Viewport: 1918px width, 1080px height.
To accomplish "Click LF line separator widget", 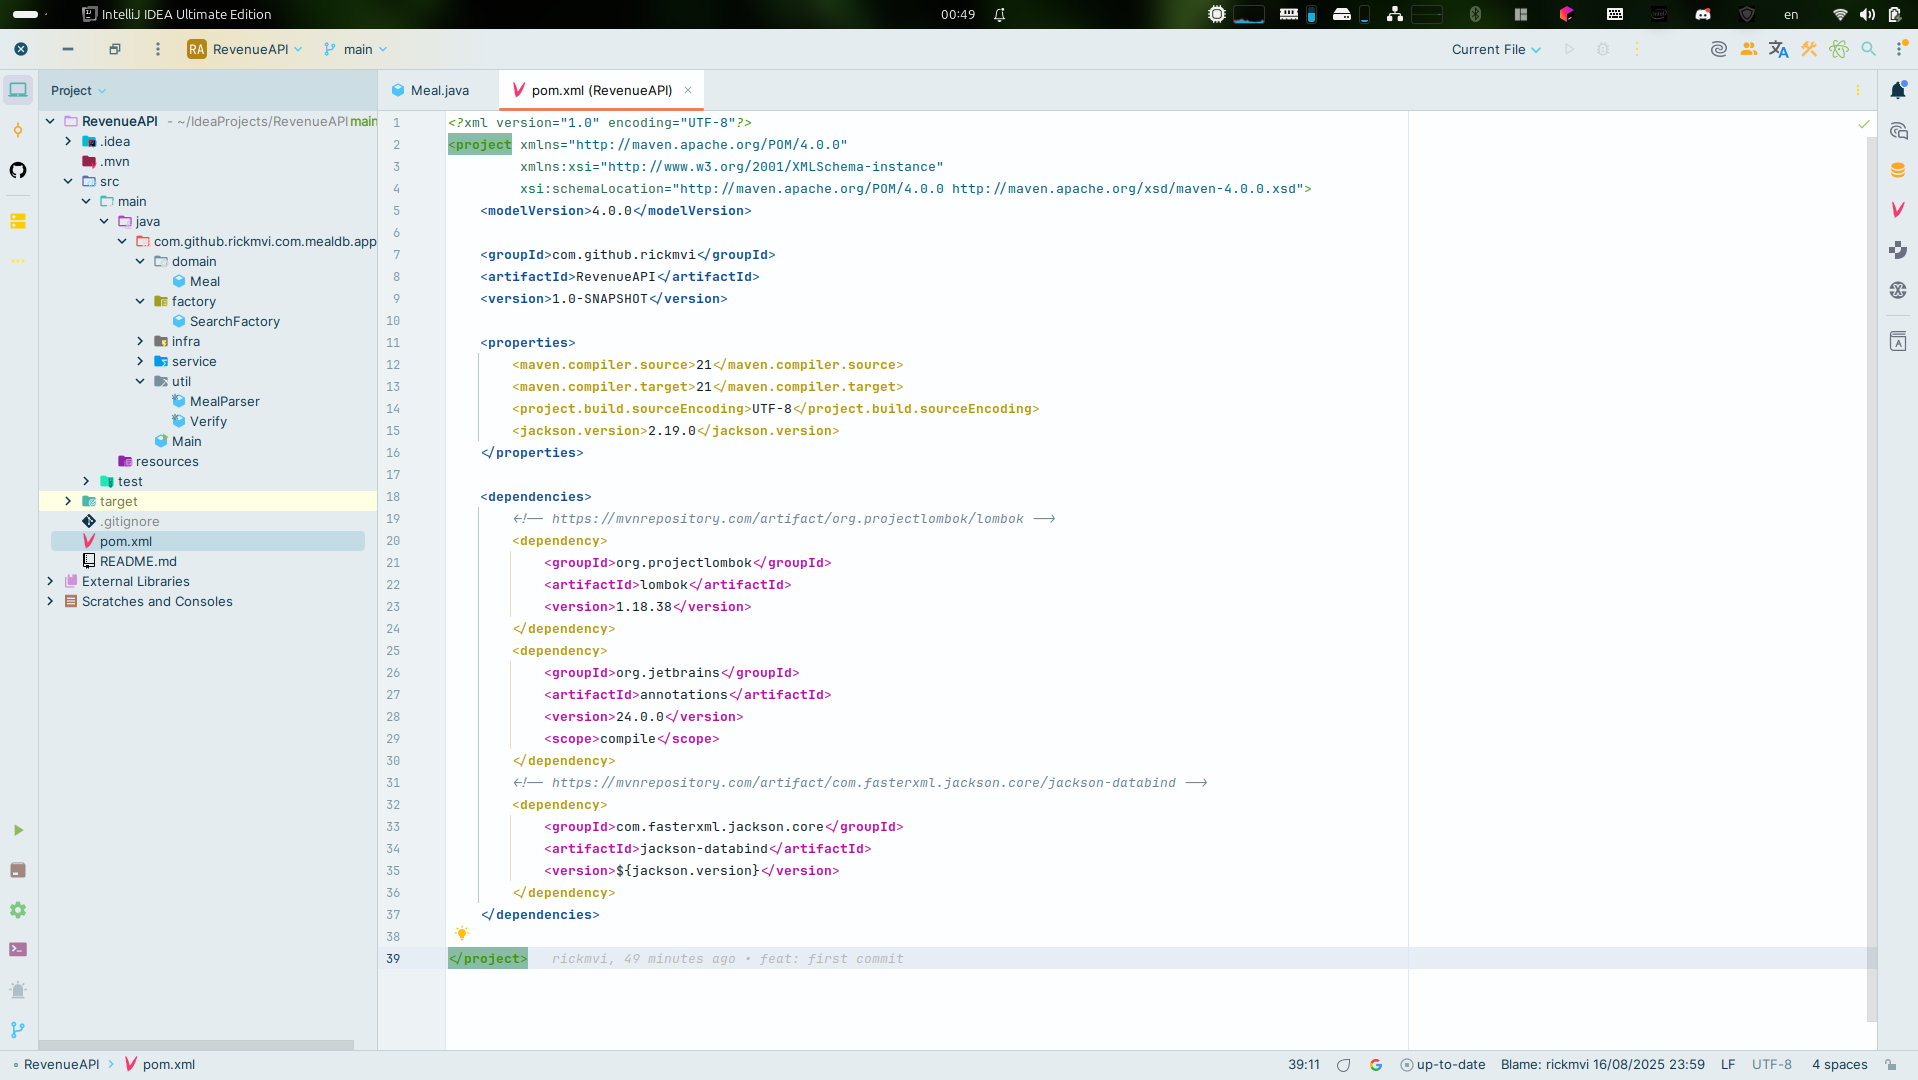I will [x=1727, y=1065].
